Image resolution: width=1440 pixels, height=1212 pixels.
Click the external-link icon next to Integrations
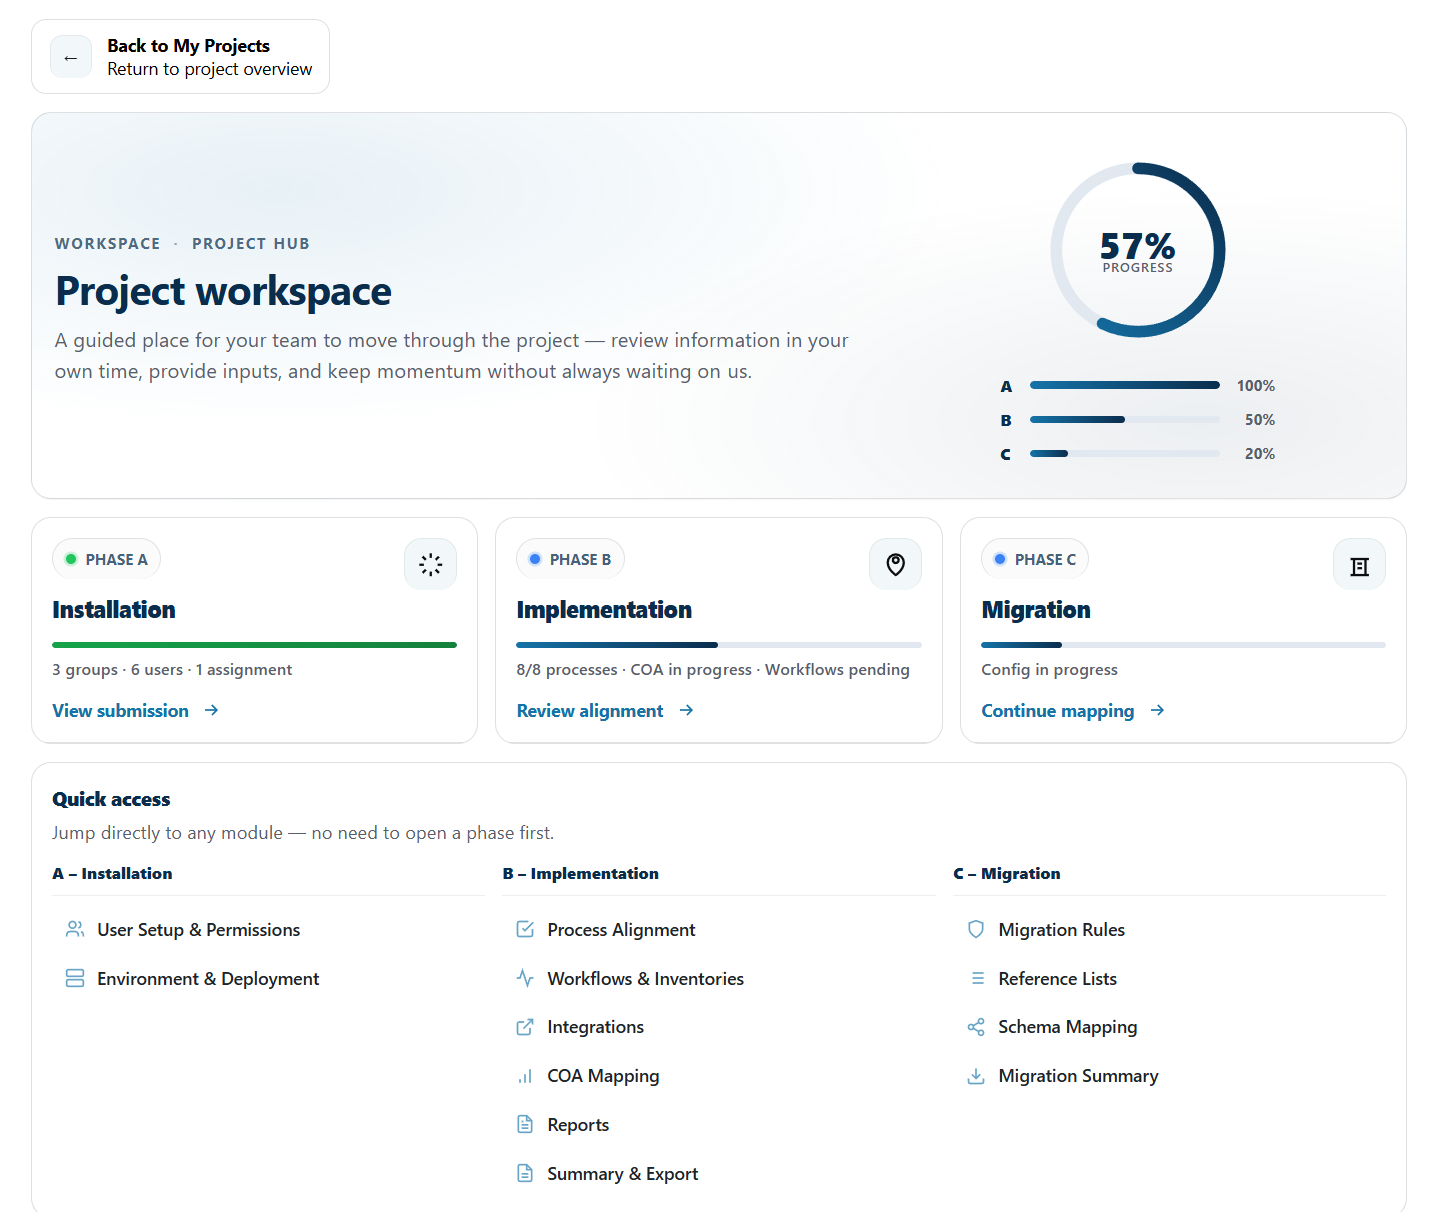click(525, 1026)
